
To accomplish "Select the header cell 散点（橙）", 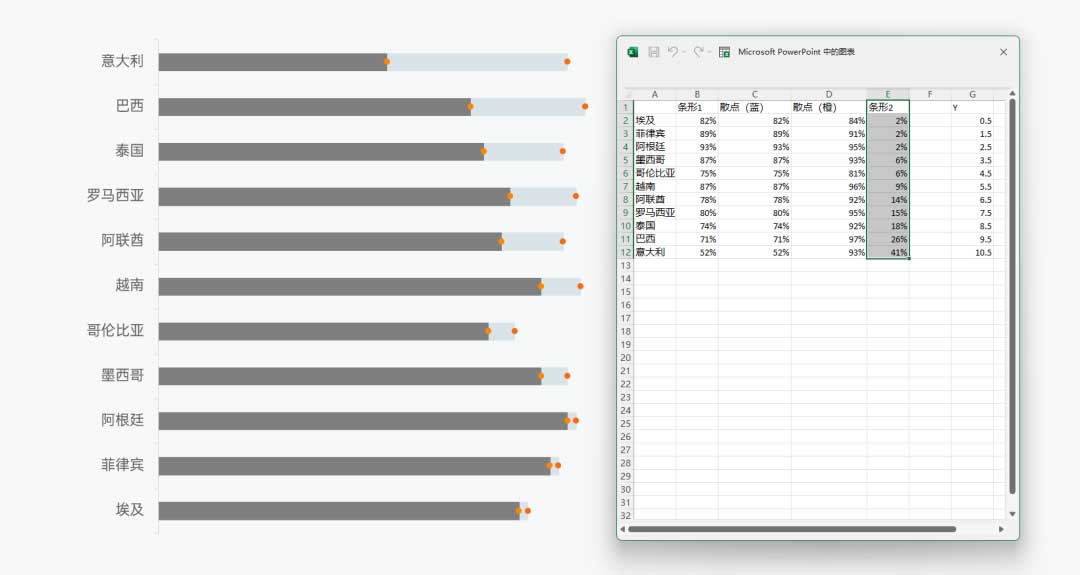I will (828, 107).
